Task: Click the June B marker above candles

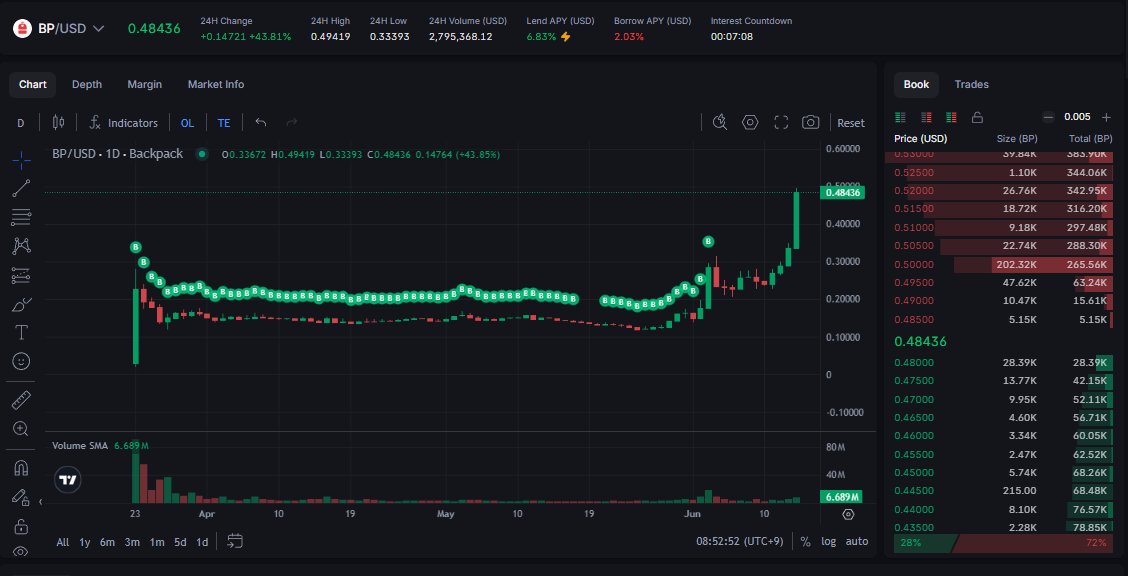Action: point(709,242)
